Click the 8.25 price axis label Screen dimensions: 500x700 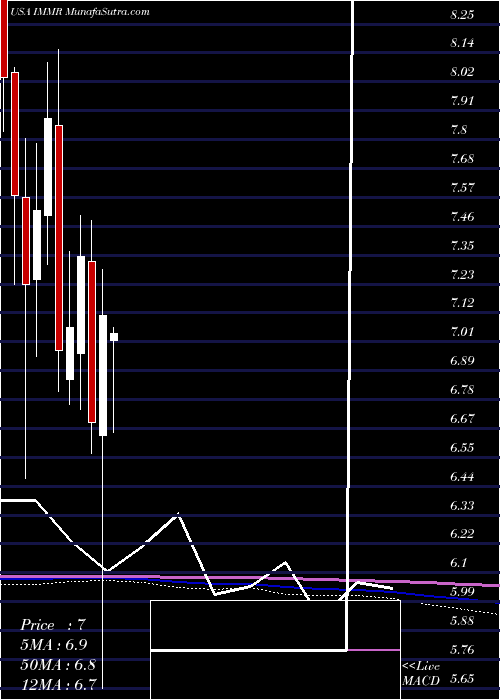tap(462, 15)
